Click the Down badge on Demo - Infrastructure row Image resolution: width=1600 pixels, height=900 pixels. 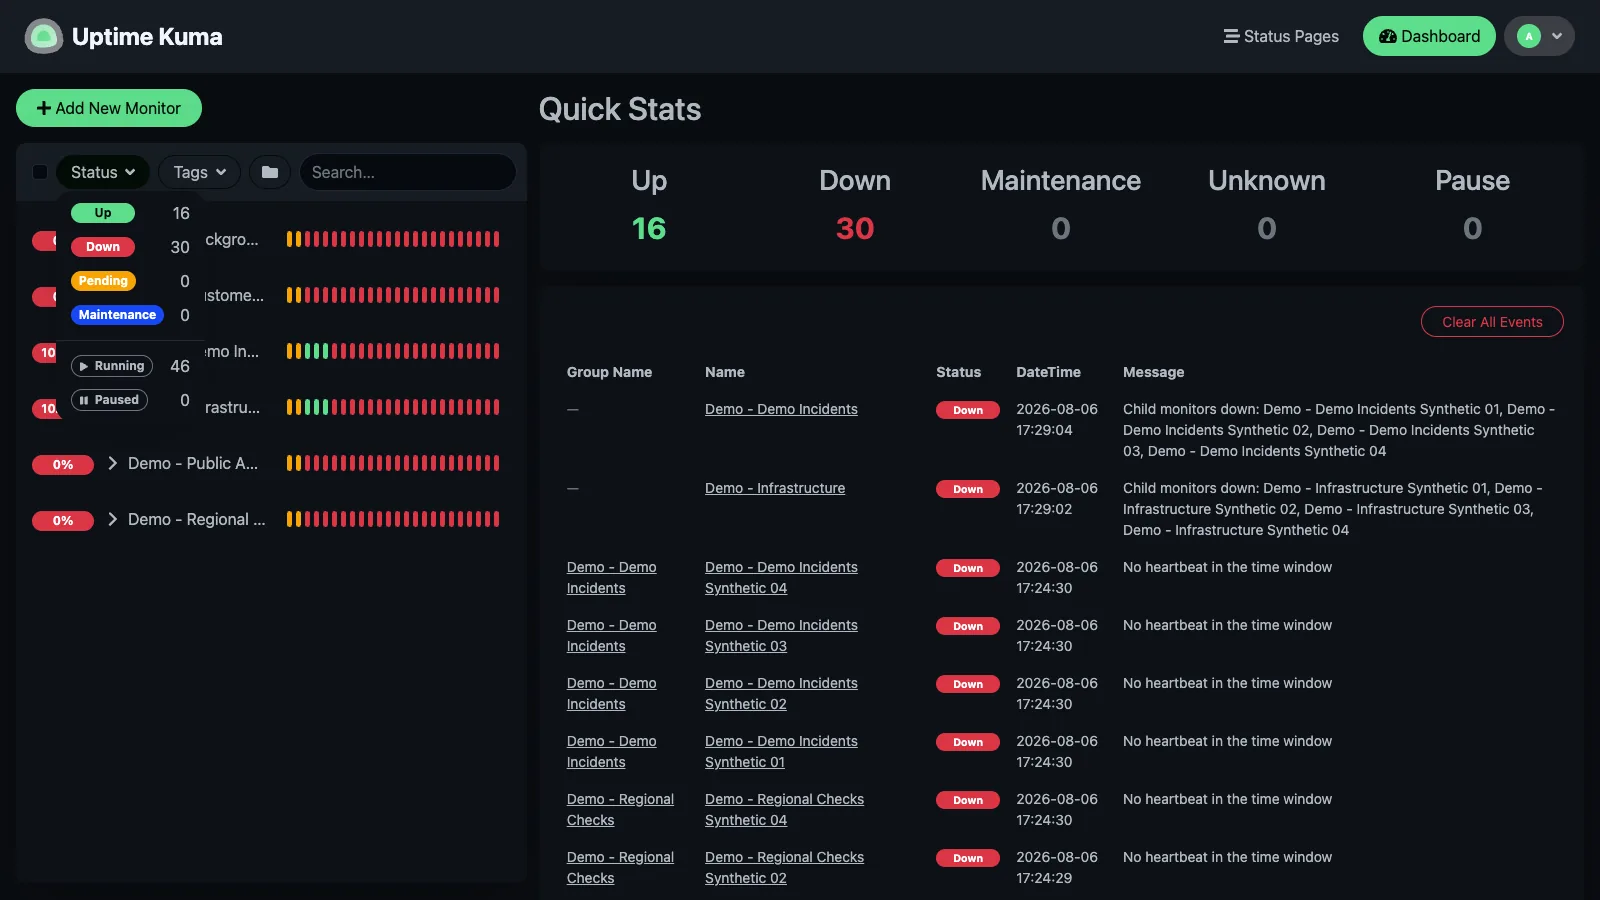coord(968,489)
